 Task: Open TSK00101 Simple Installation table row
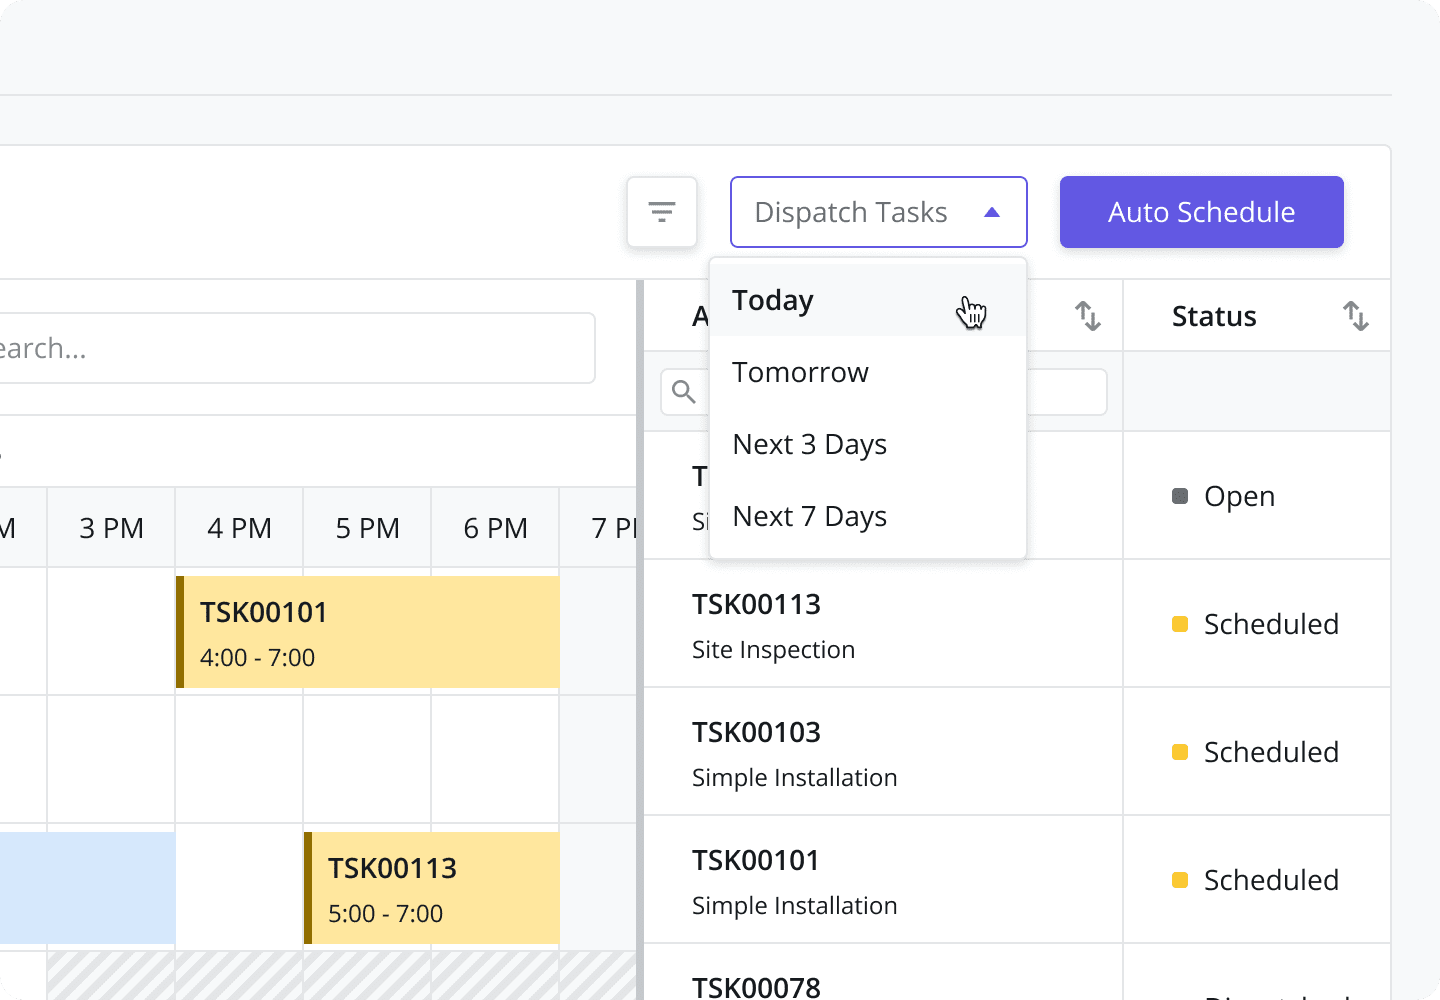883,880
